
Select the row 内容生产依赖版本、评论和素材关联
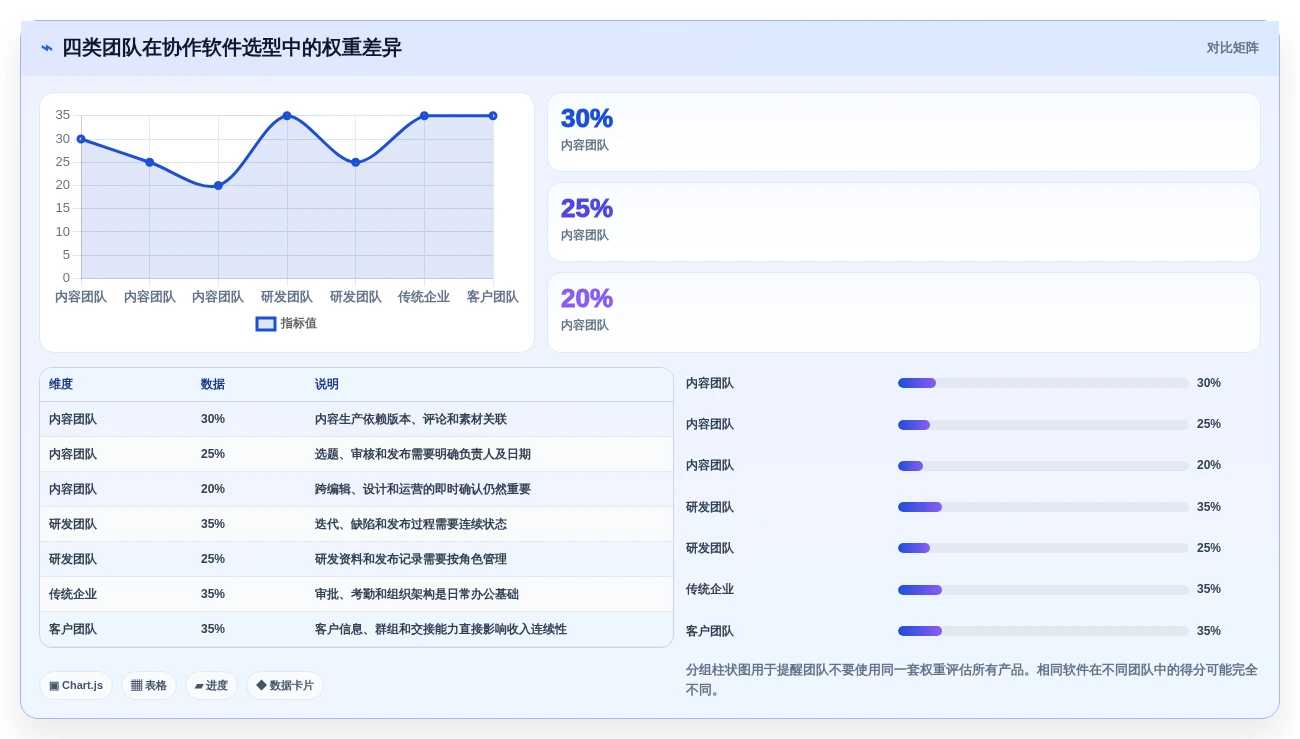click(356, 419)
